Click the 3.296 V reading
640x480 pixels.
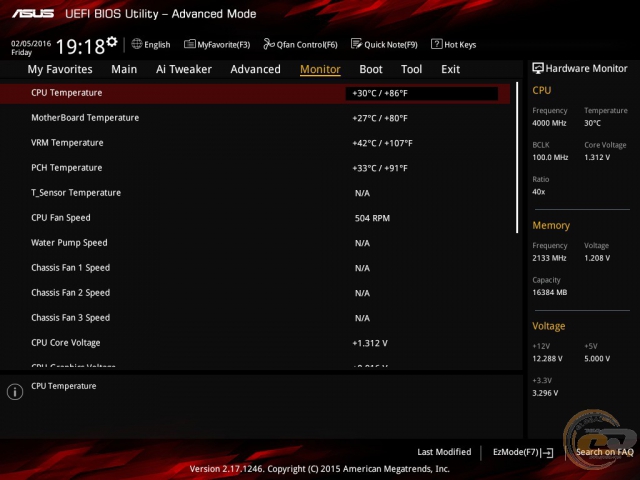pyautogui.click(x=545, y=393)
